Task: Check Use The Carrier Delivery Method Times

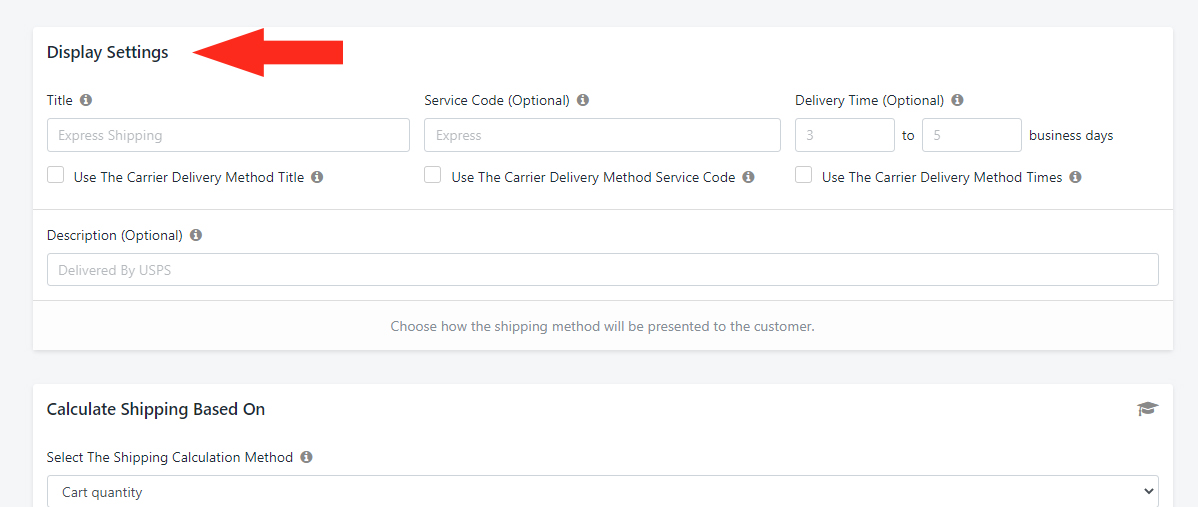Action: (804, 175)
